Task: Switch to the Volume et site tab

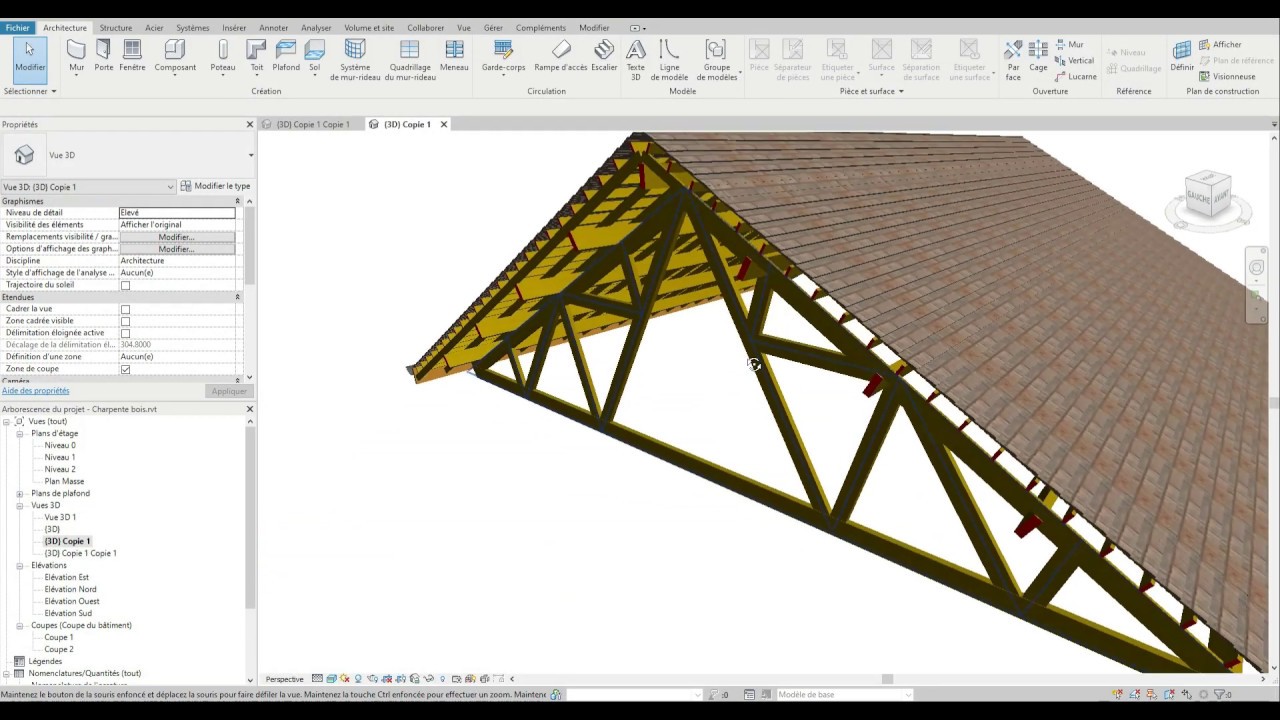Action: tap(369, 28)
